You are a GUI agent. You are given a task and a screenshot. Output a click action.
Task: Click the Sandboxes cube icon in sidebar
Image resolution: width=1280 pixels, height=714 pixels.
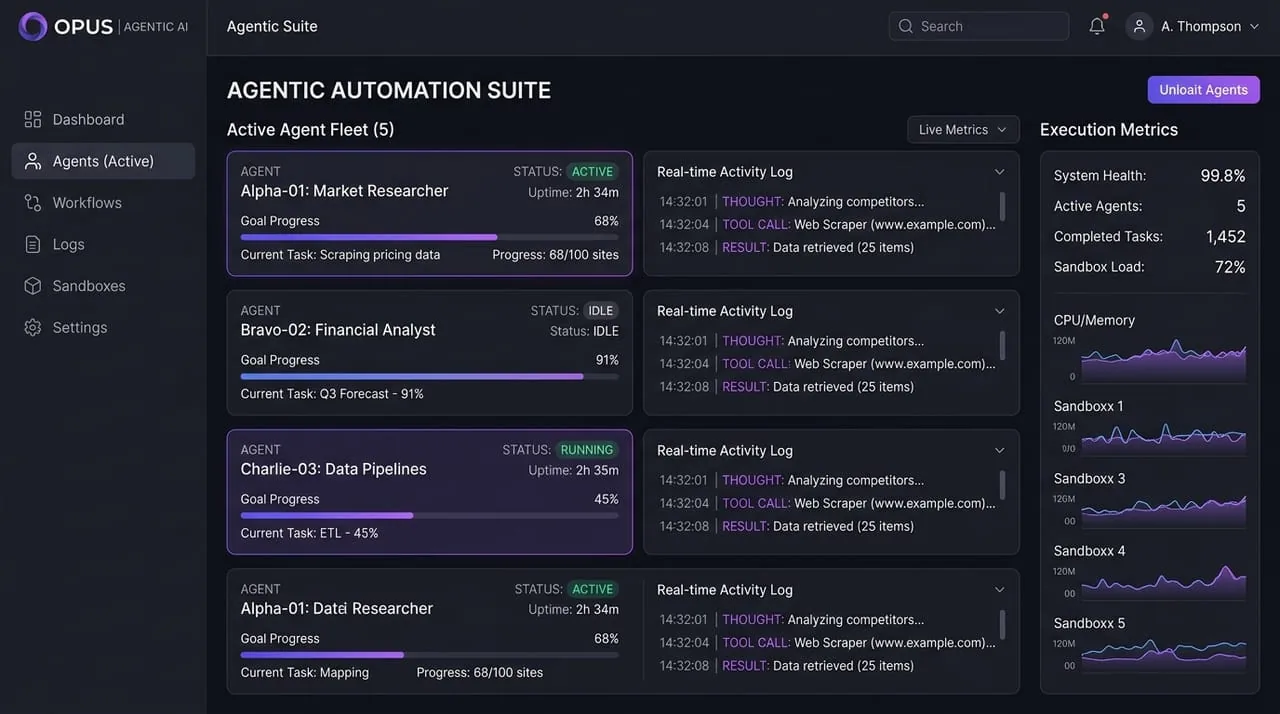(33, 286)
